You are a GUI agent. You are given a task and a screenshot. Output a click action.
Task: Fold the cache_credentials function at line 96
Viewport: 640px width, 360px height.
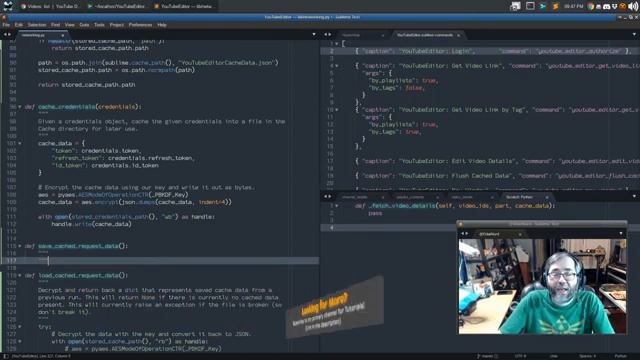click(x=20, y=107)
